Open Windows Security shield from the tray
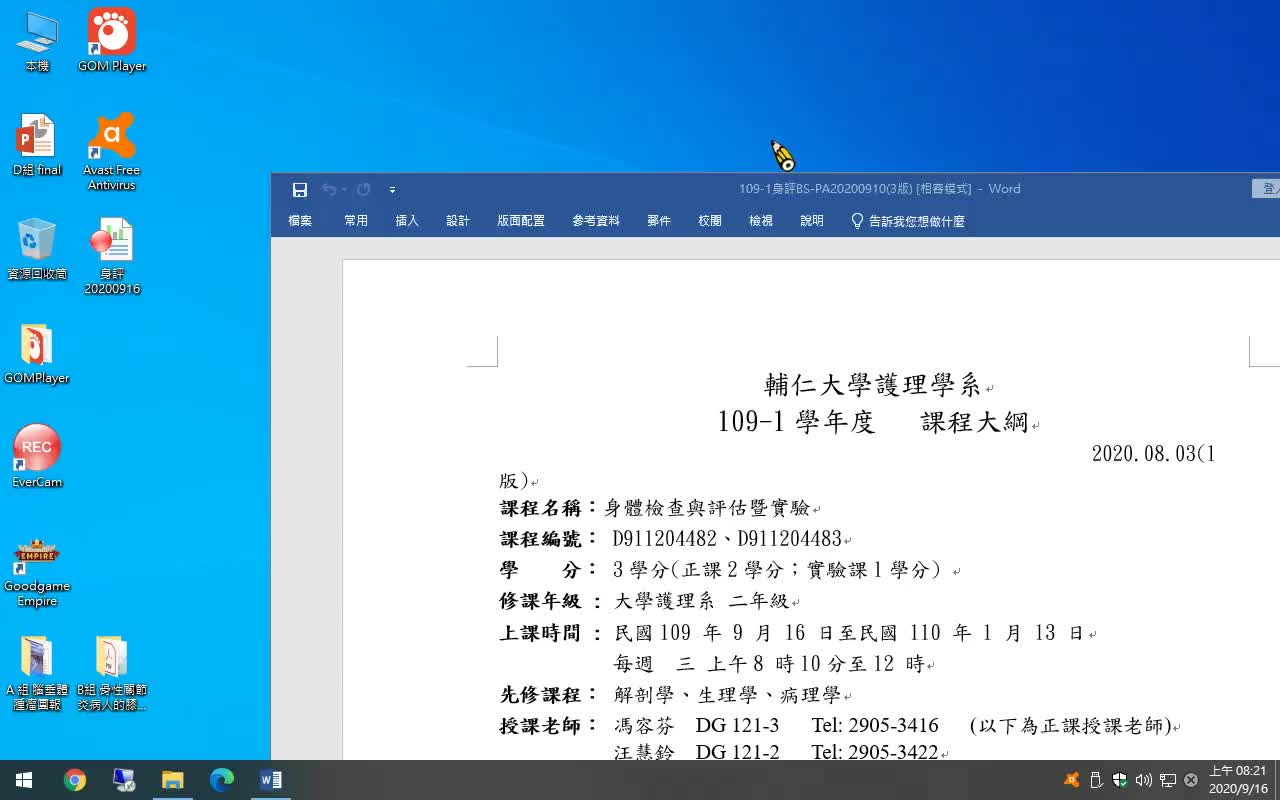The image size is (1280, 800). pyautogui.click(x=1119, y=780)
